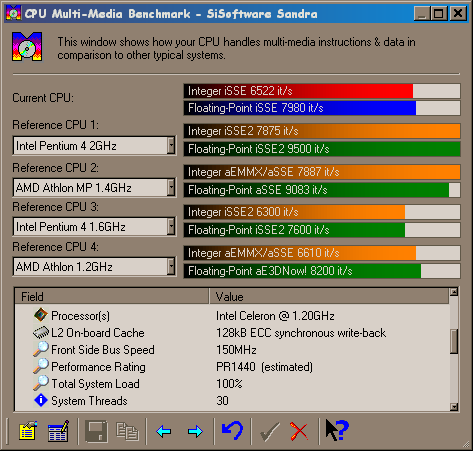Screen dimensions: 473x451
Task: Click the arrow-question mark help icon
Action: [337, 430]
